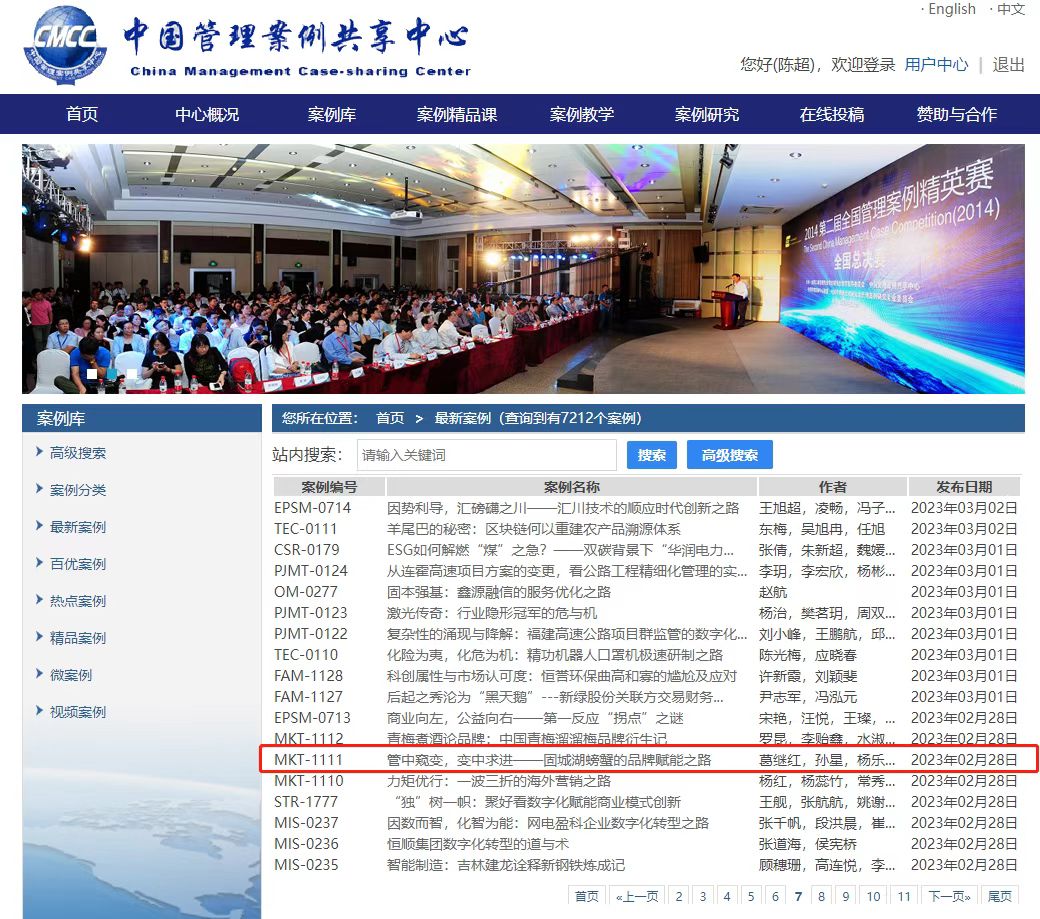The height and width of the screenshot is (919, 1040).
Task: Open the 案例库 navigation menu
Action: pos(332,114)
